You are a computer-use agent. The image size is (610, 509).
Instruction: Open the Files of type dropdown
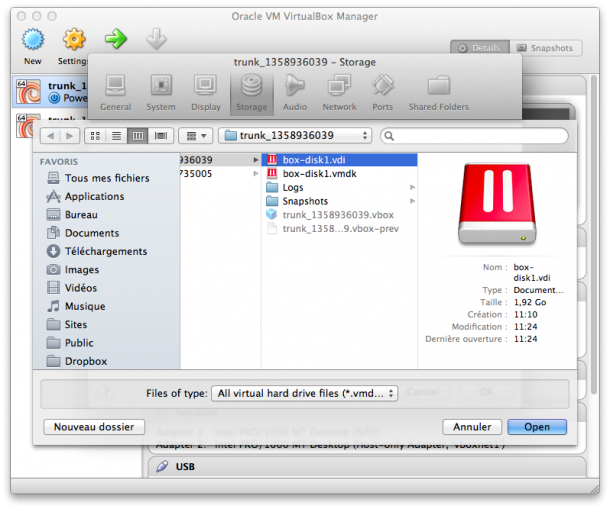(x=304, y=393)
